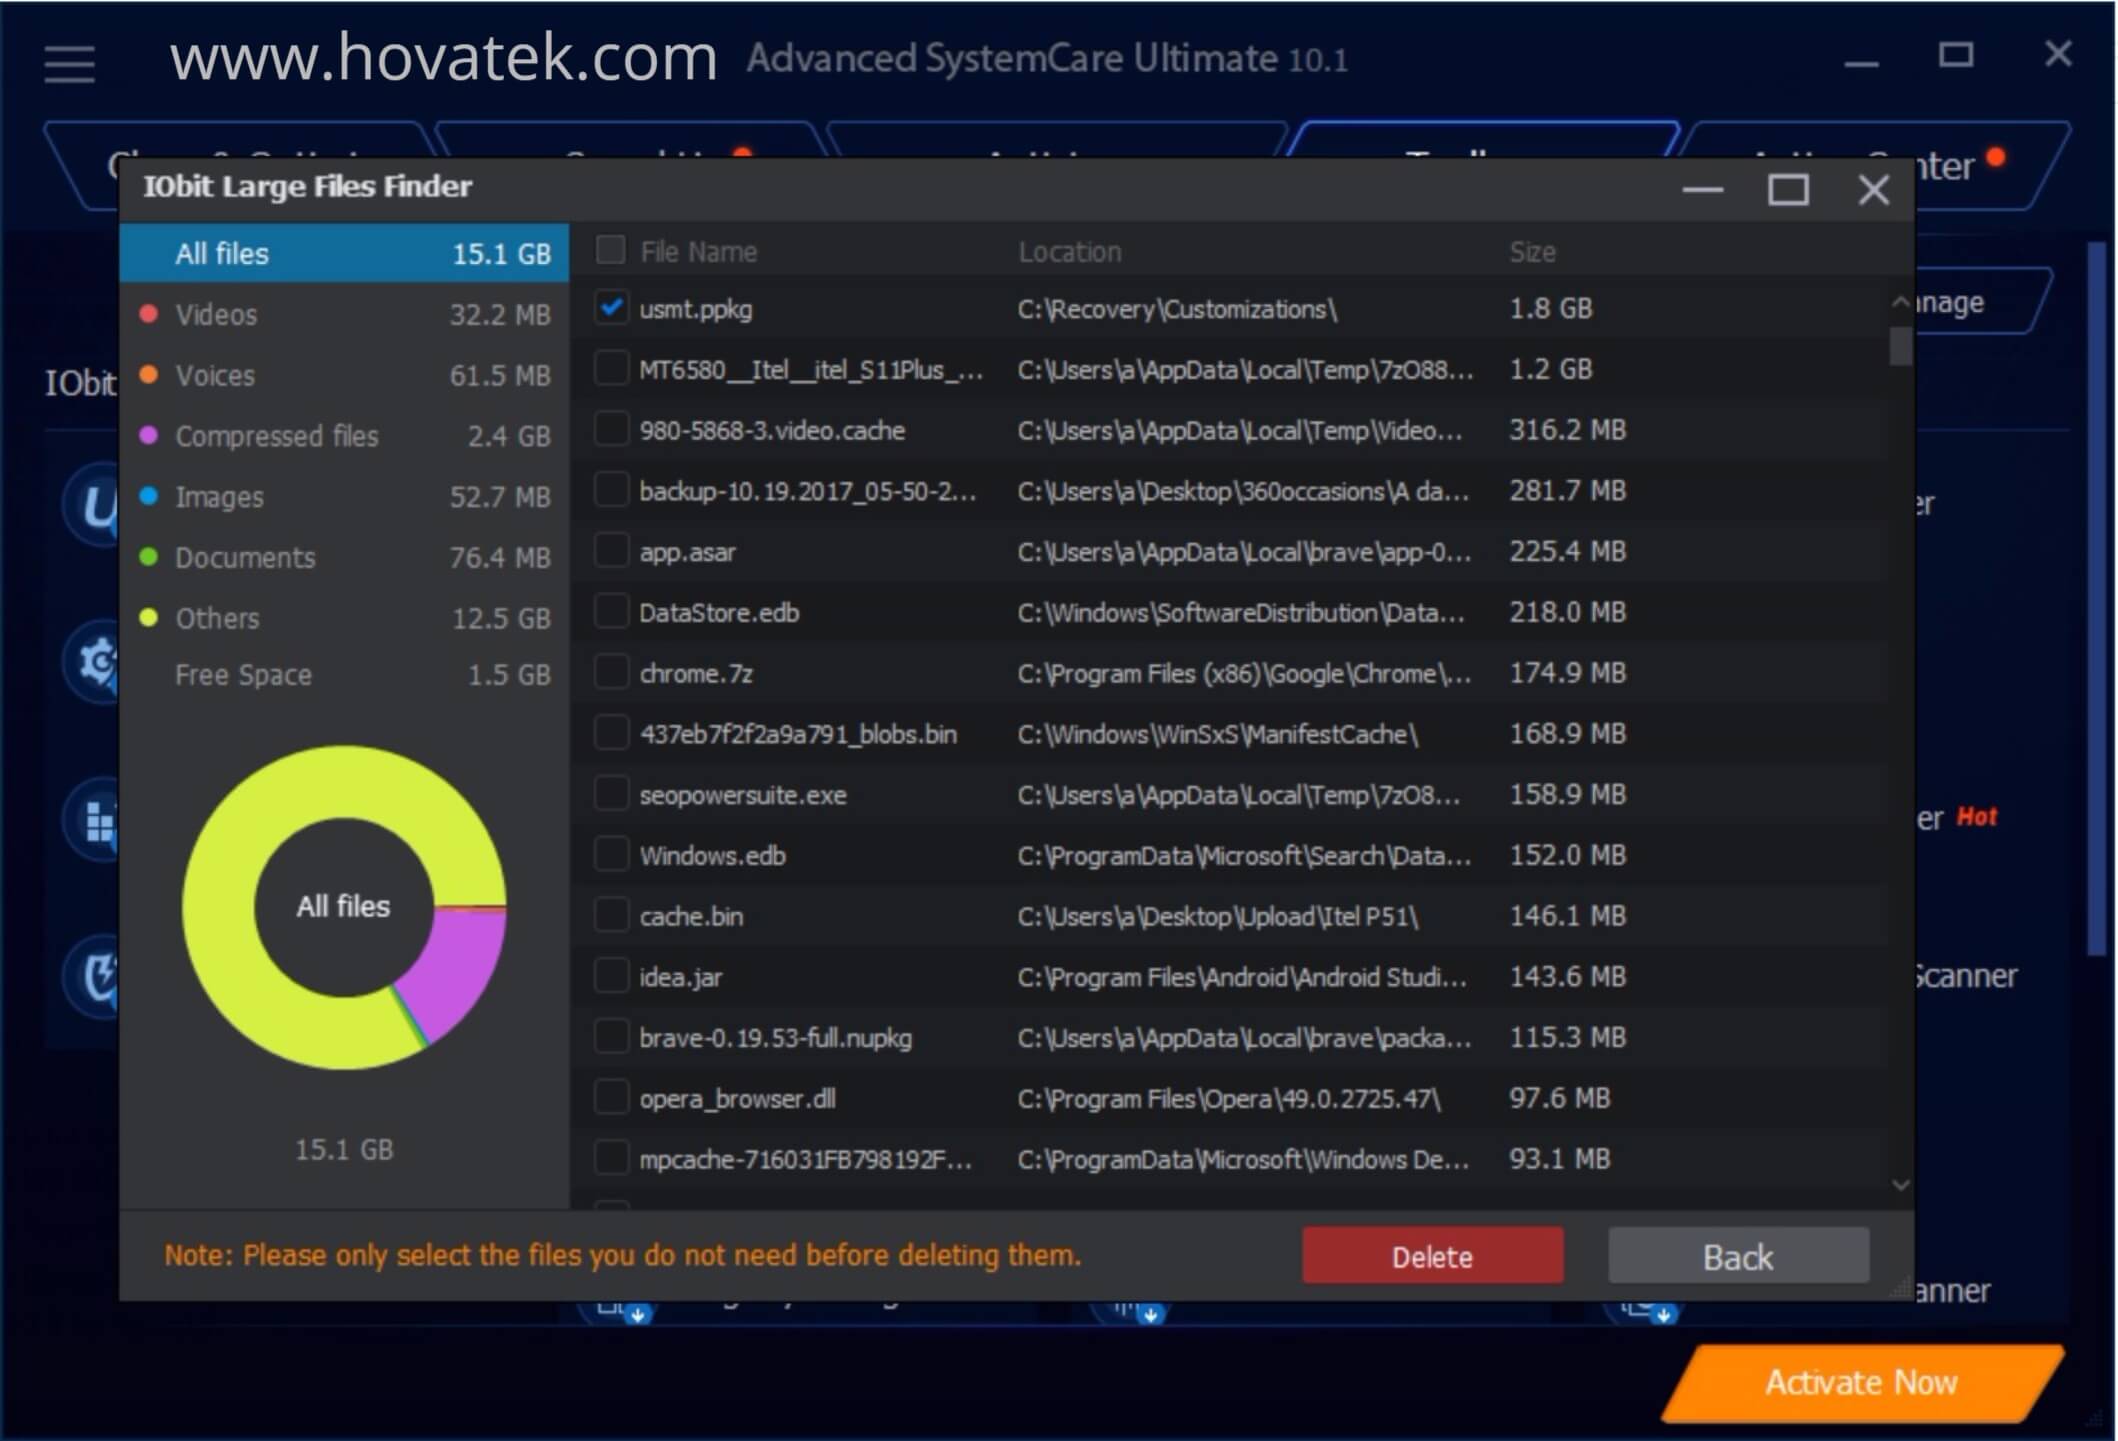Check the 980-5868-3.video.cache checkbox
Viewport: 2118px width, 1441px height.
pyautogui.click(x=610, y=429)
